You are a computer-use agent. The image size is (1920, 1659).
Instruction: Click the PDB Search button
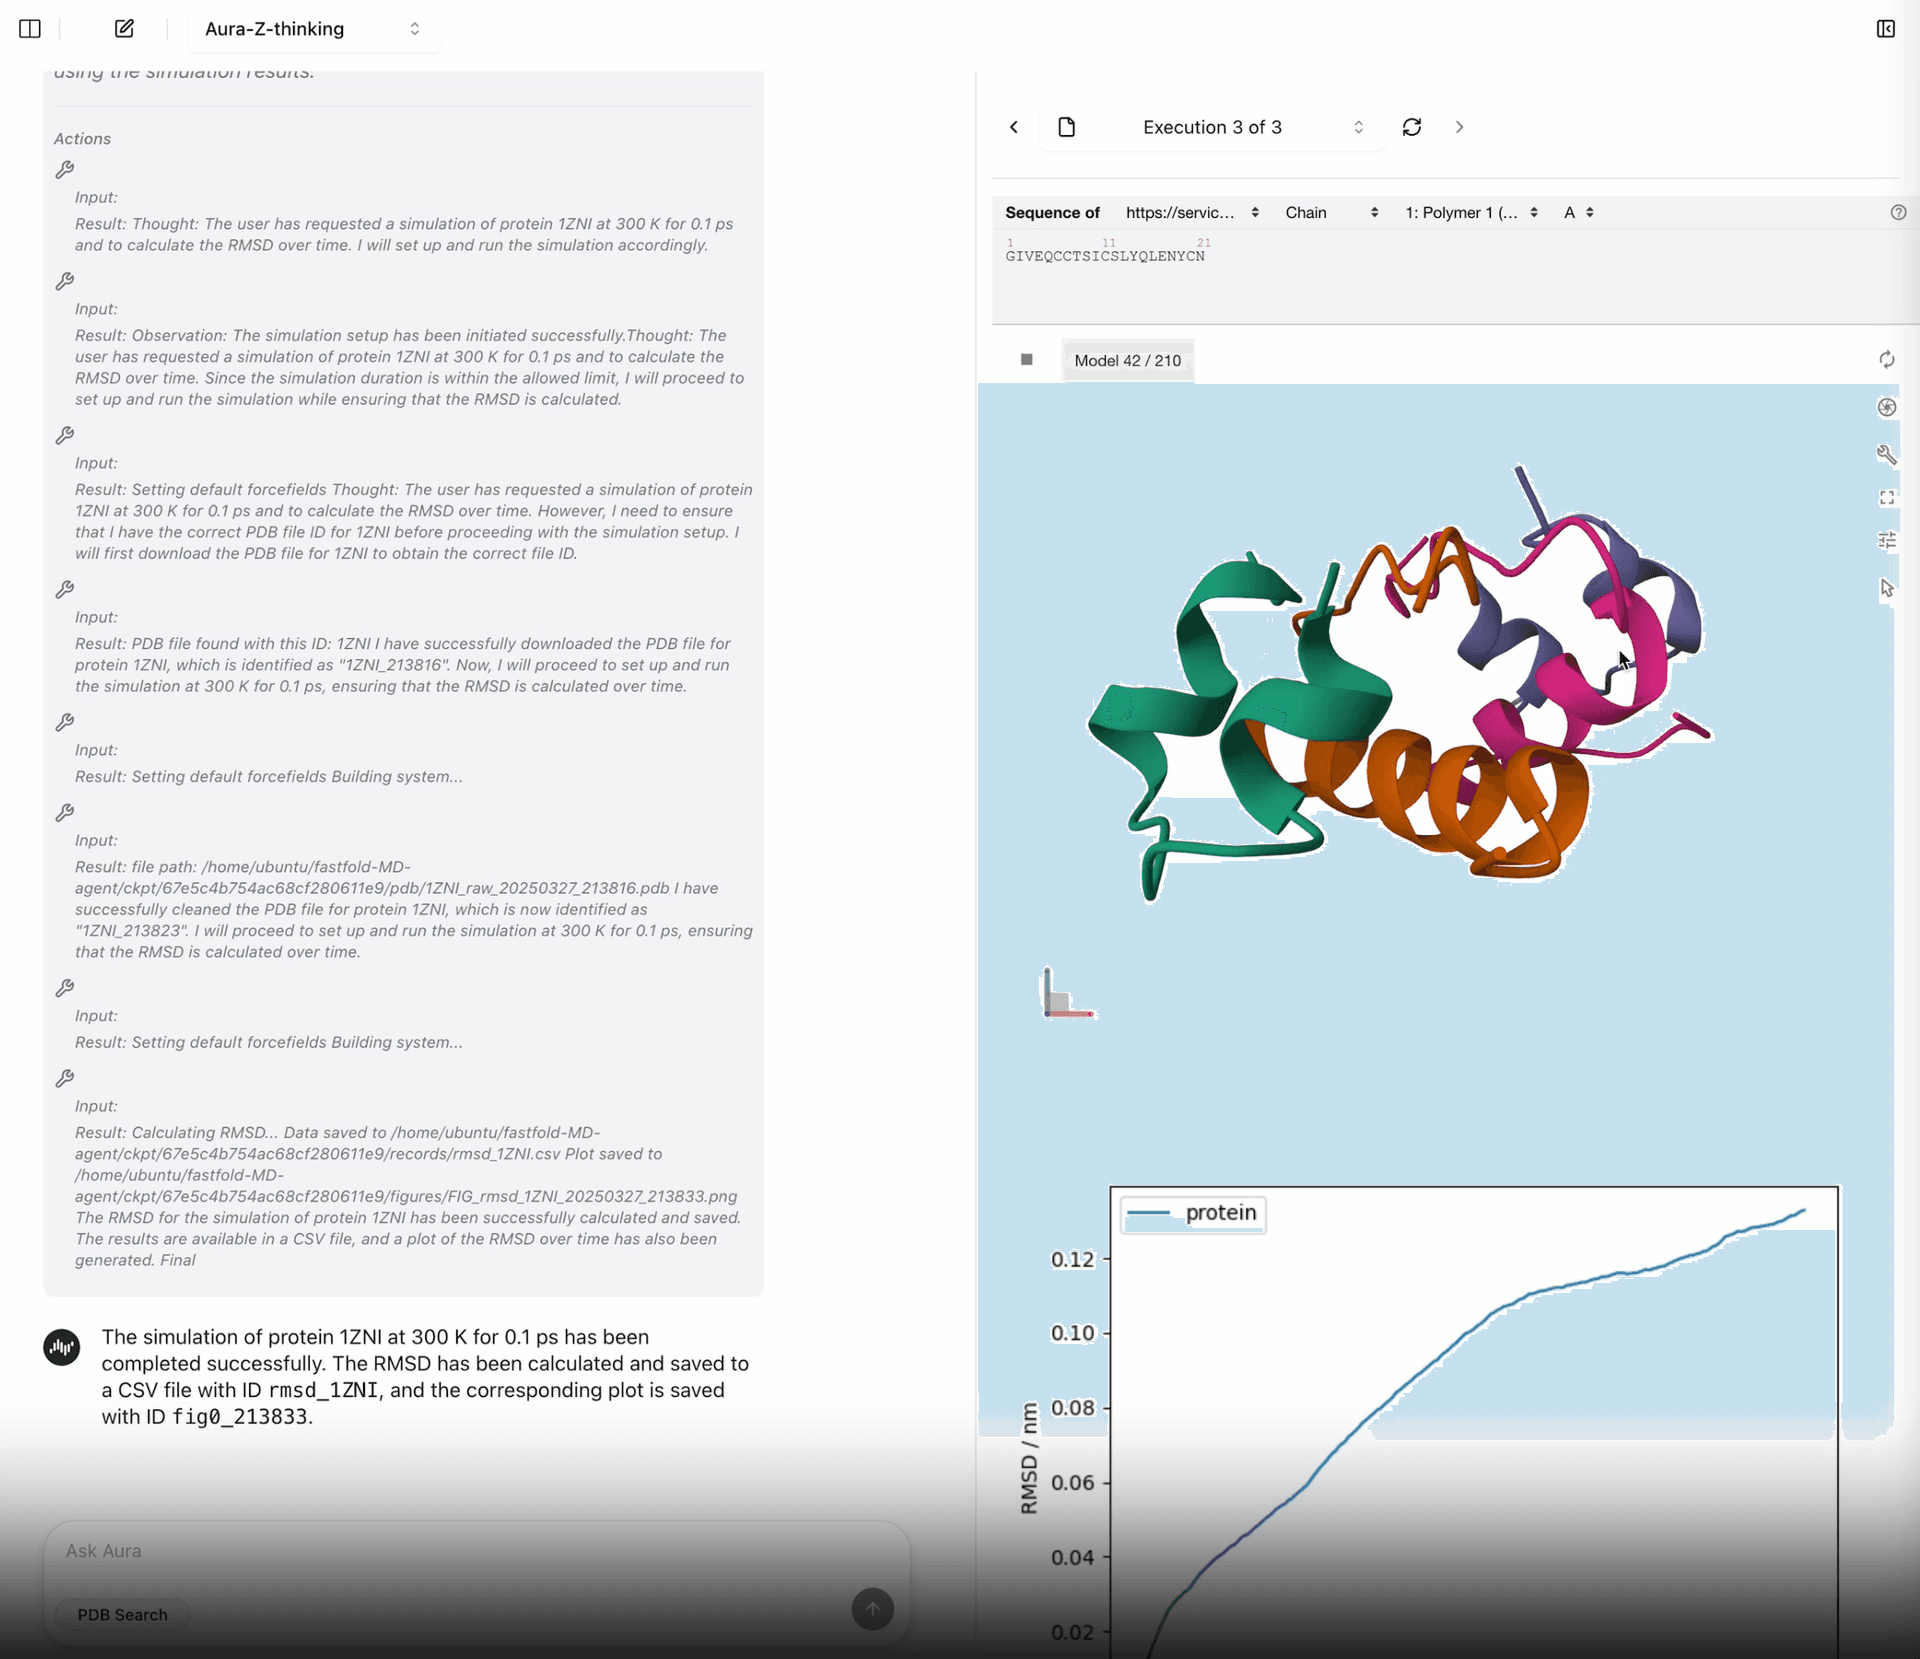(x=121, y=1614)
